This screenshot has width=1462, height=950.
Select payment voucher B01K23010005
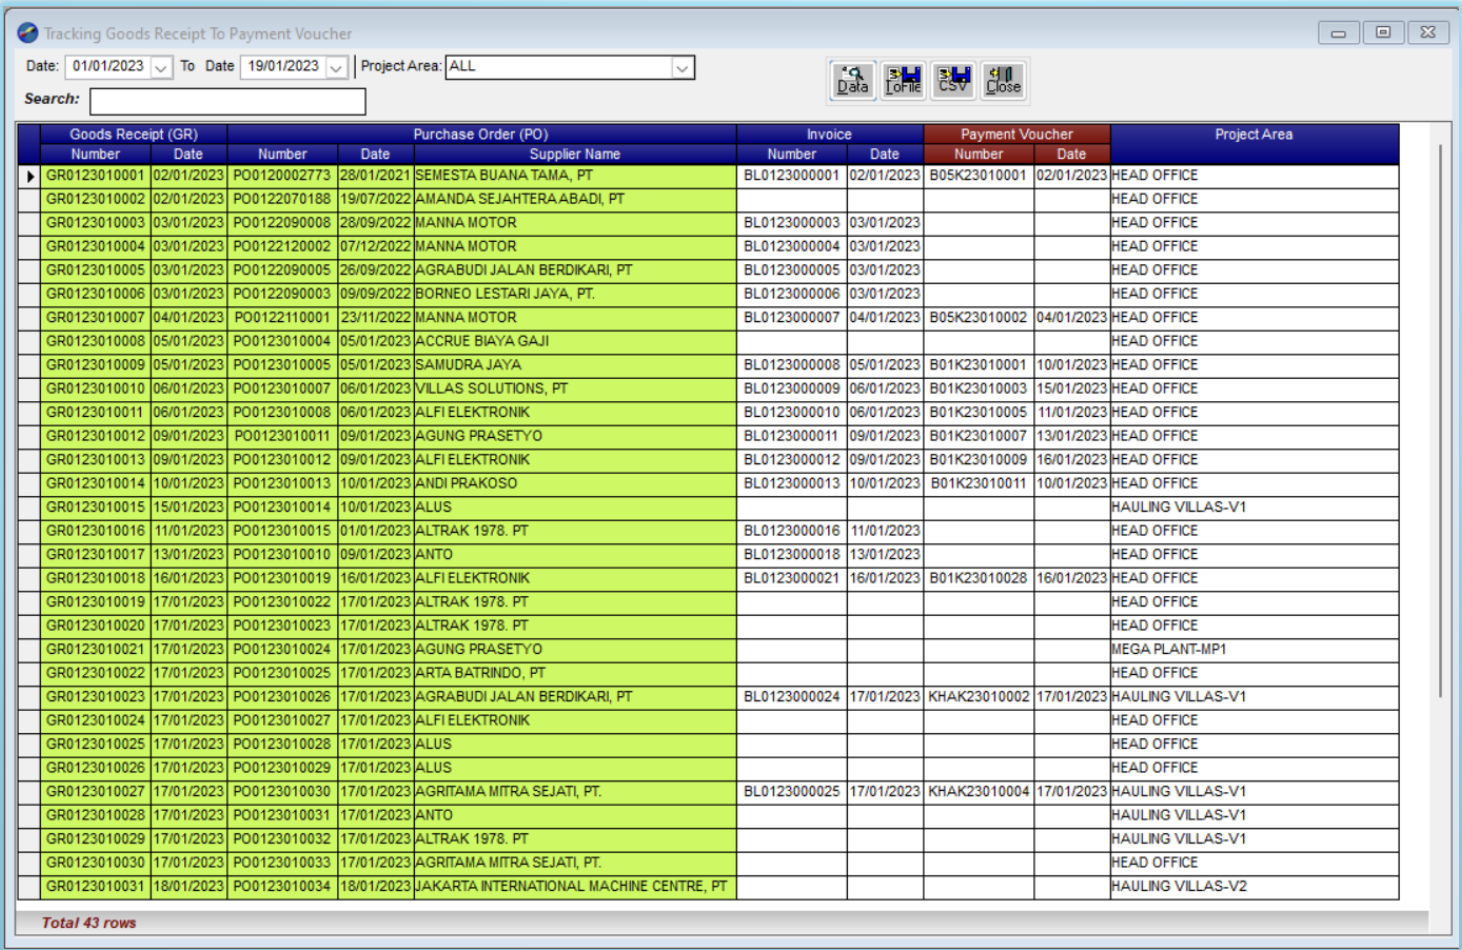click(x=979, y=412)
